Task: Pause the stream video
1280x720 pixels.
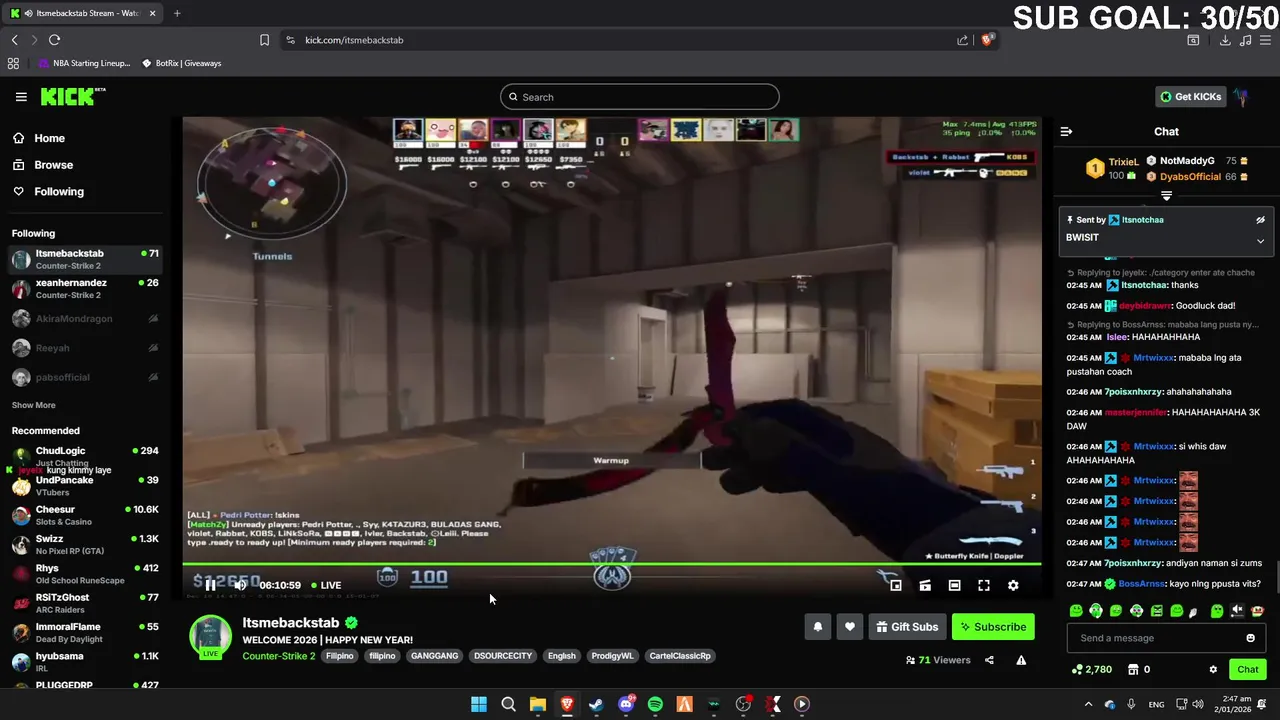Action: tap(210, 585)
